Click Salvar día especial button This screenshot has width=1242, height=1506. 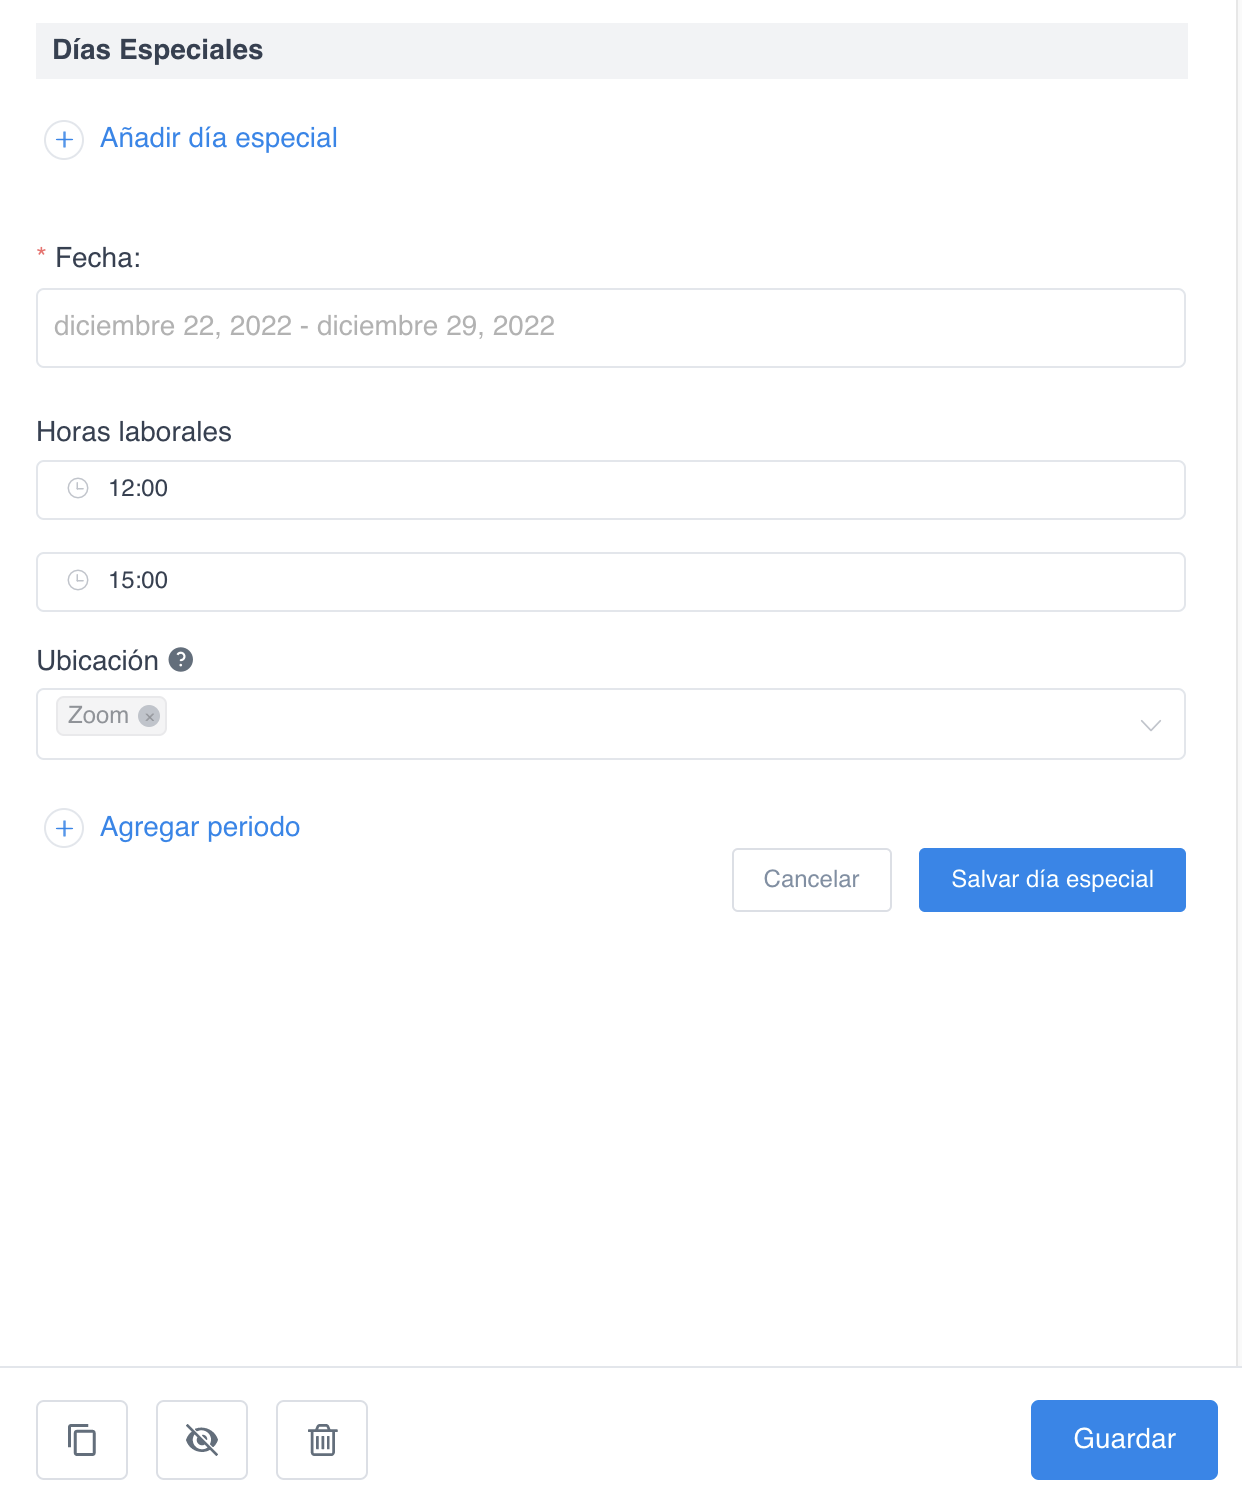click(x=1051, y=879)
